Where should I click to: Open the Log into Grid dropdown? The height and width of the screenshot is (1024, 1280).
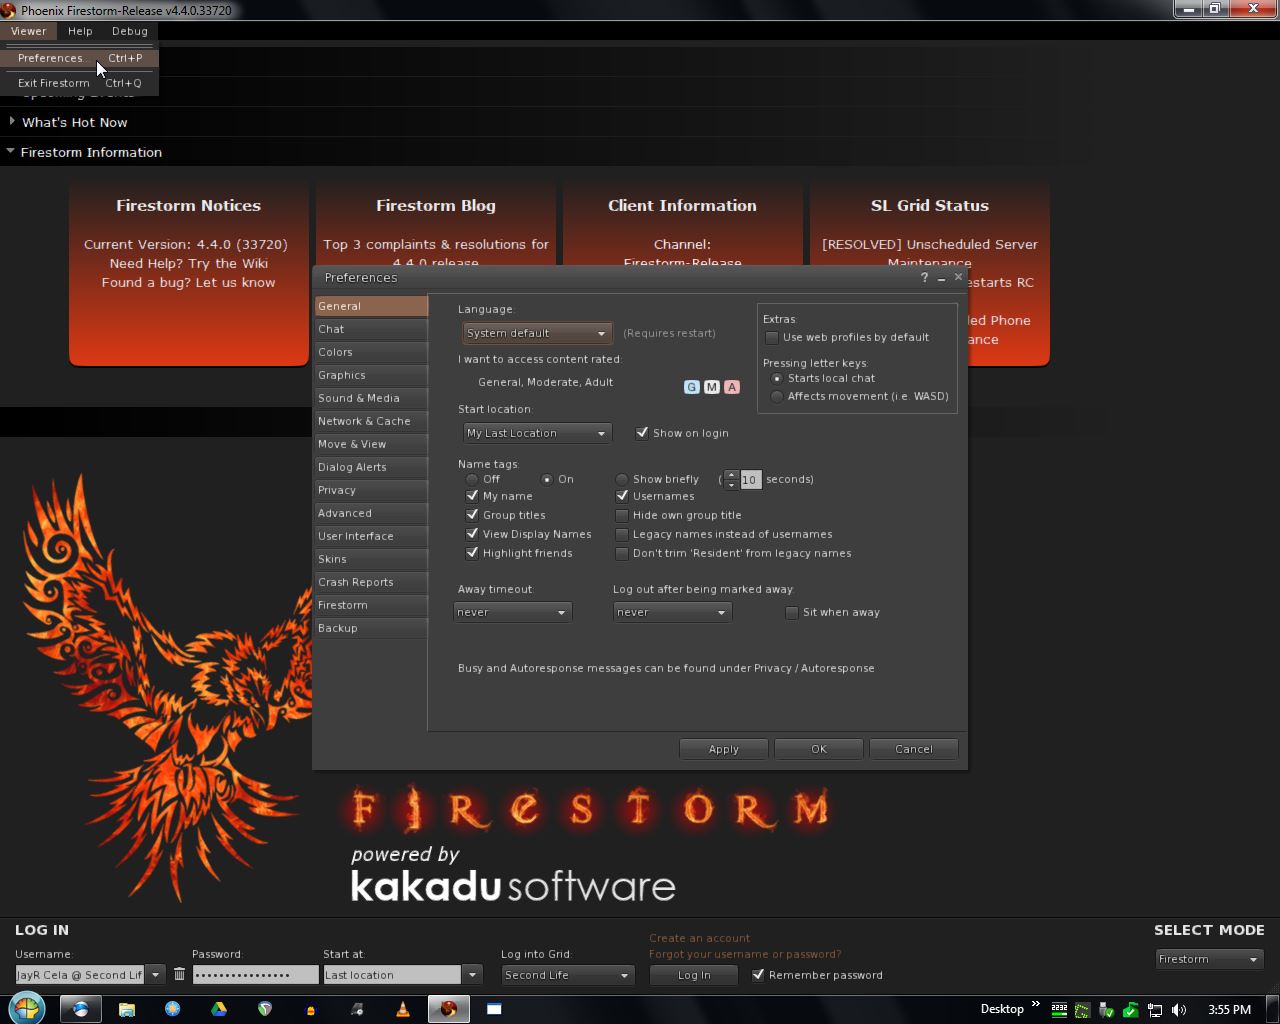pyautogui.click(x=567, y=975)
